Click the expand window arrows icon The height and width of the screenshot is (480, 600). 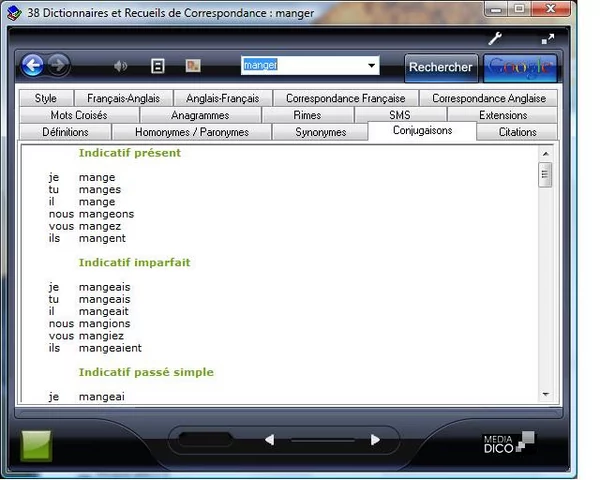tap(548, 39)
